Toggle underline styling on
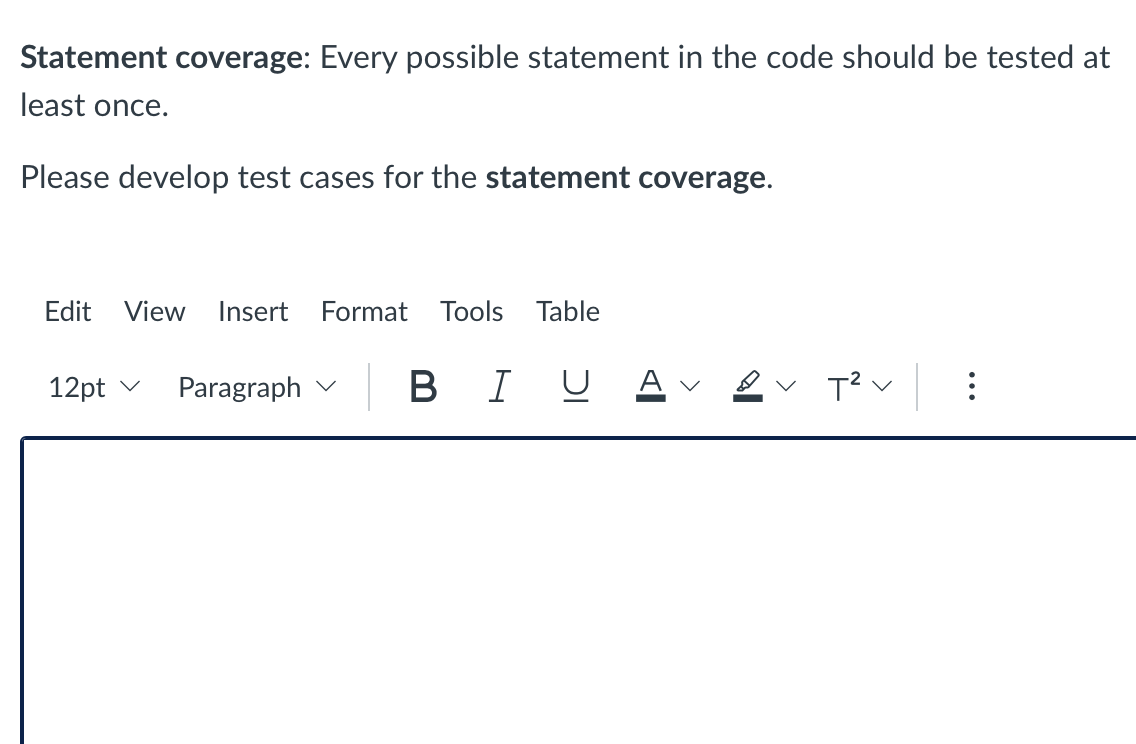The height and width of the screenshot is (744, 1136). (x=575, y=387)
